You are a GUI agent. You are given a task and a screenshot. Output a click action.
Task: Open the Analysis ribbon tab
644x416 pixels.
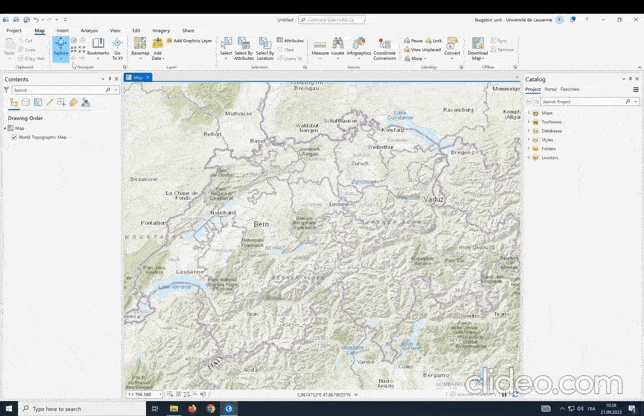[89, 30]
